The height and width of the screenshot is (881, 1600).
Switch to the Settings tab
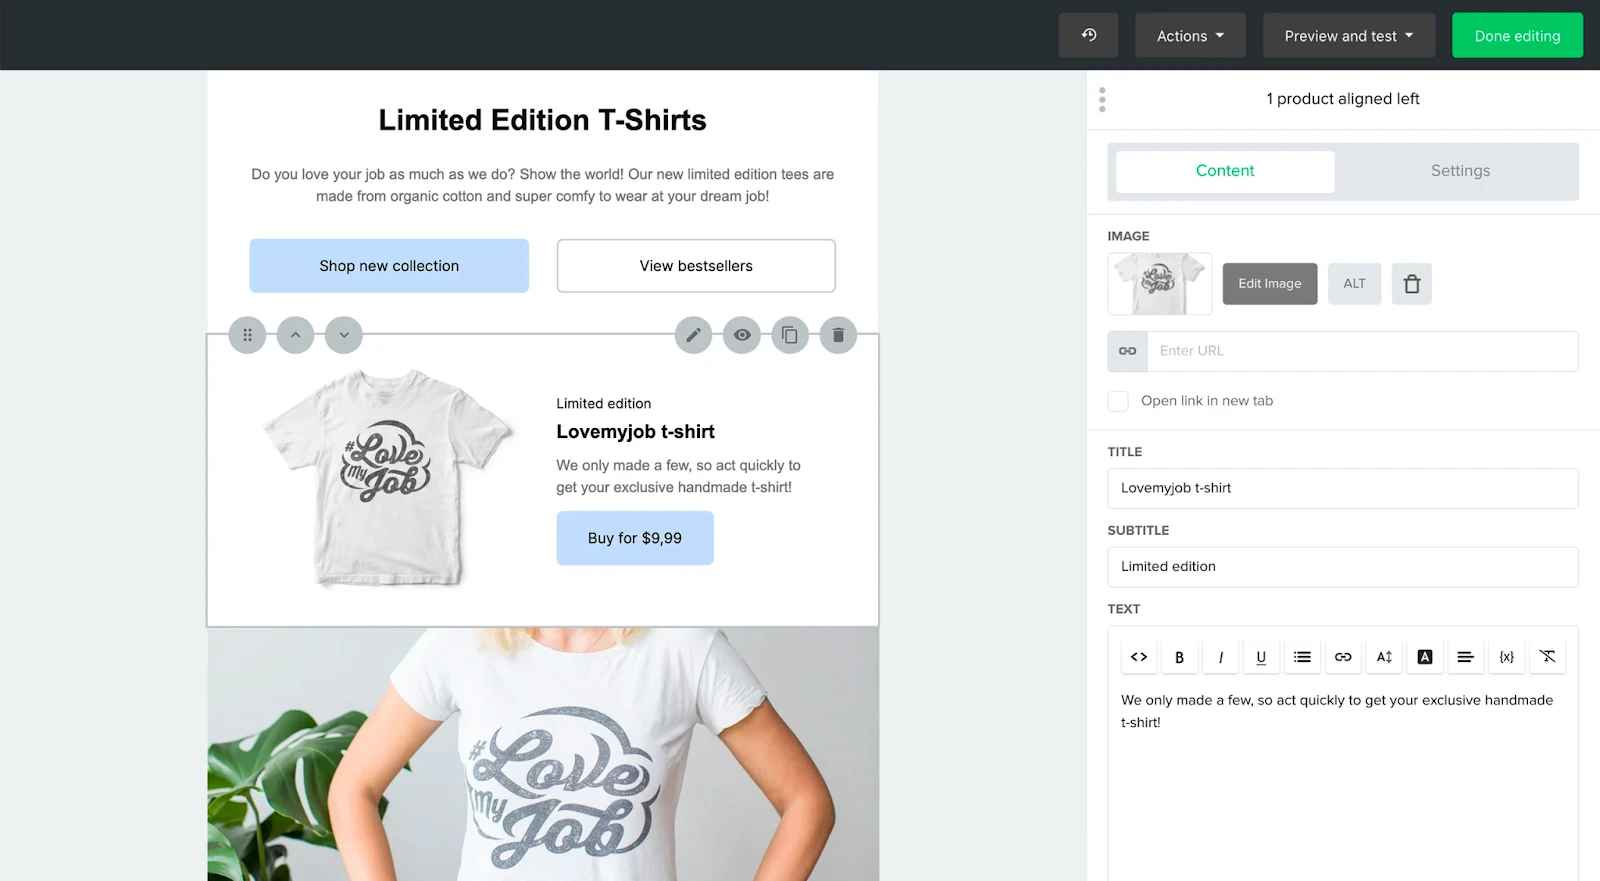click(1460, 171)
